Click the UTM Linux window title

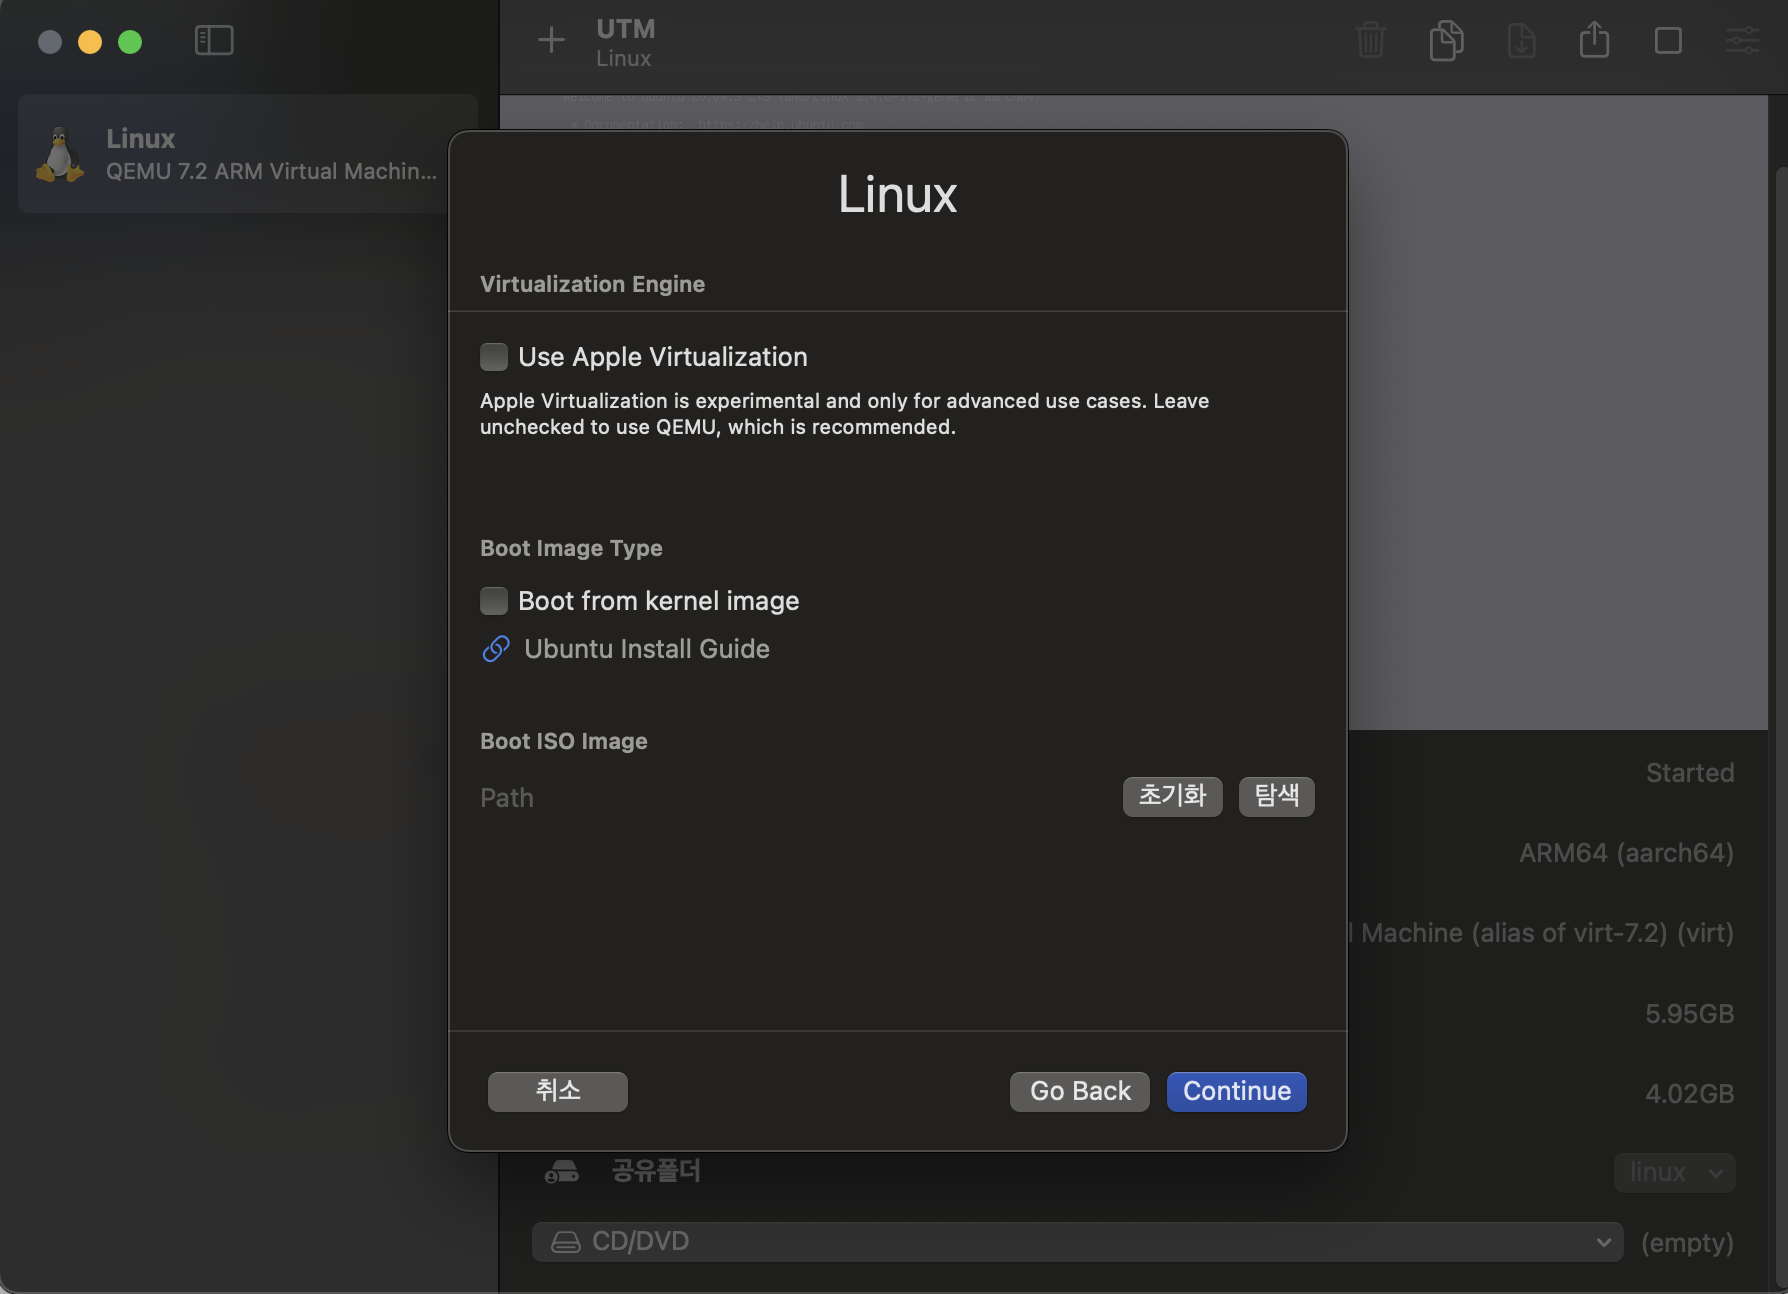[x=626, y=43]
